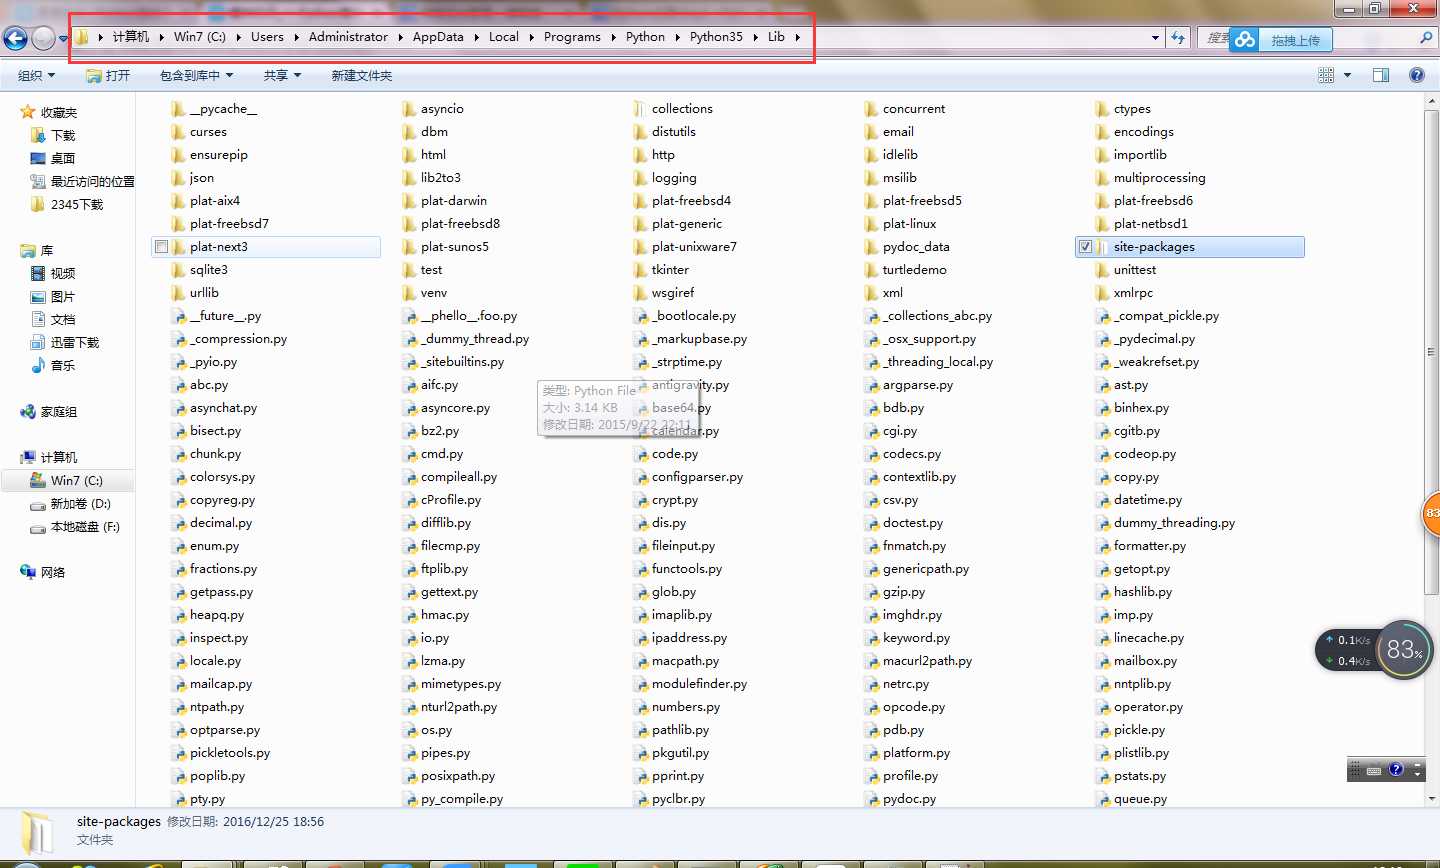Select 家庭组 in the navigation pane
The width and height of the screenshot is (1440, 868).
48,411
